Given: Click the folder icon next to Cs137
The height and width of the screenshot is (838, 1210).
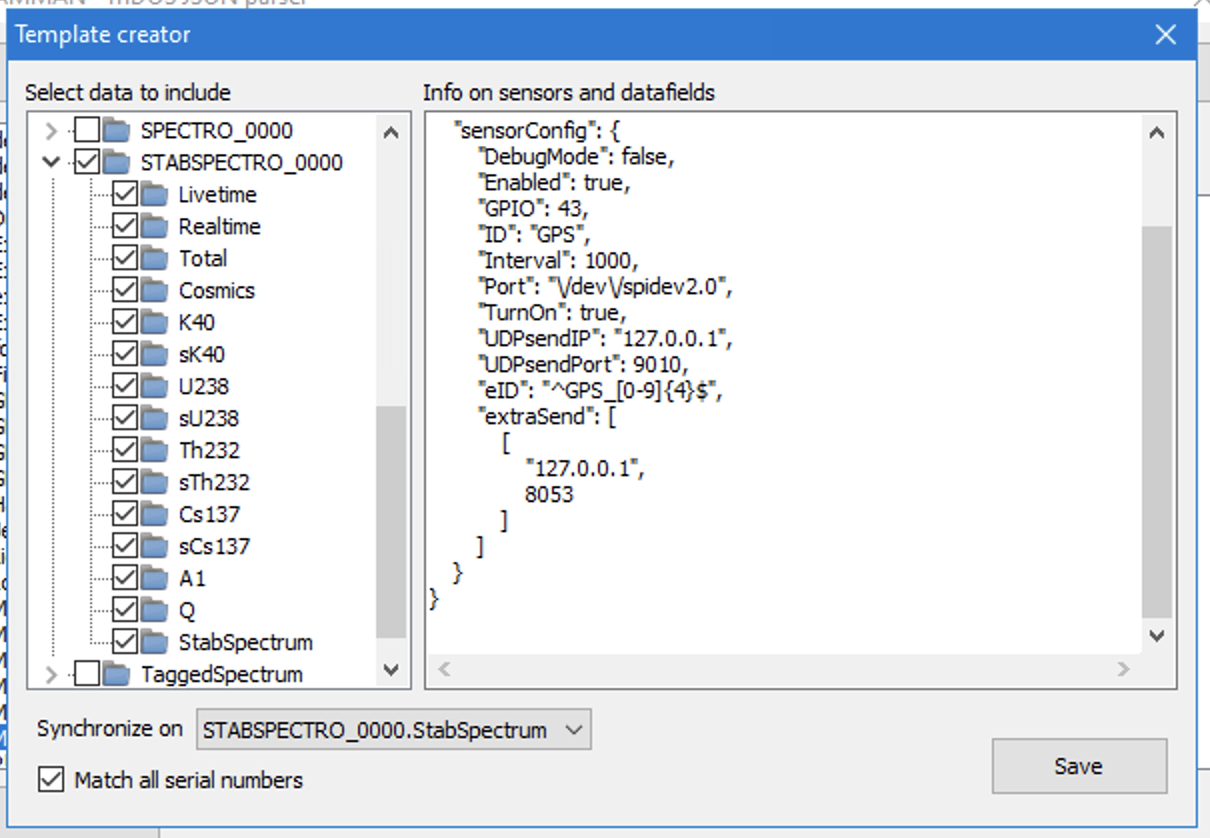Looking at the screenshot, I should (x=155, y=515).
